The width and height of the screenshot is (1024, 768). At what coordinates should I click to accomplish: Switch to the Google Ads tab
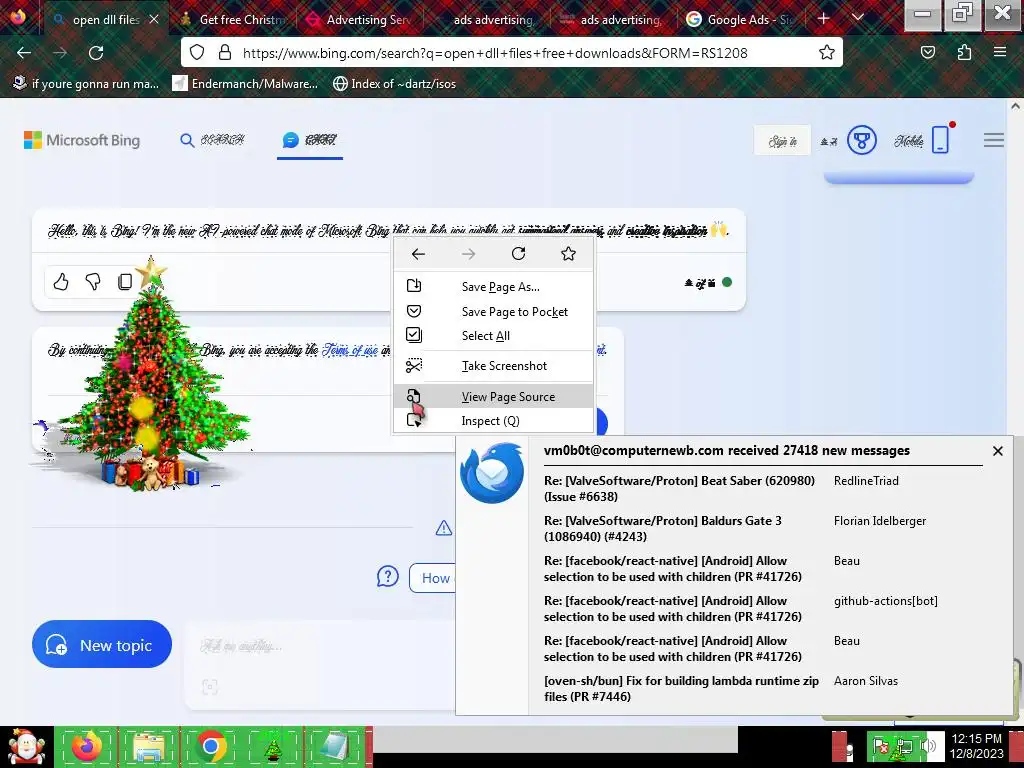(740, 20)
